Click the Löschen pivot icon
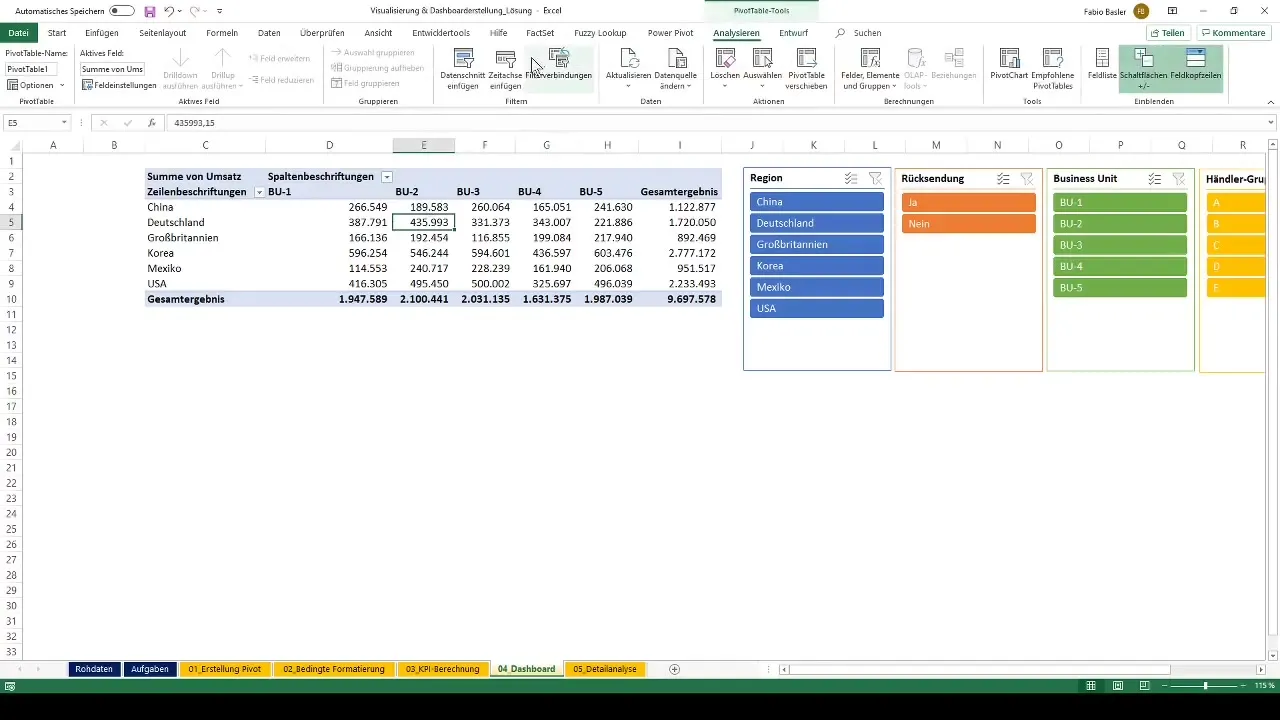1280x720 pixels. [x=724, y=57]
